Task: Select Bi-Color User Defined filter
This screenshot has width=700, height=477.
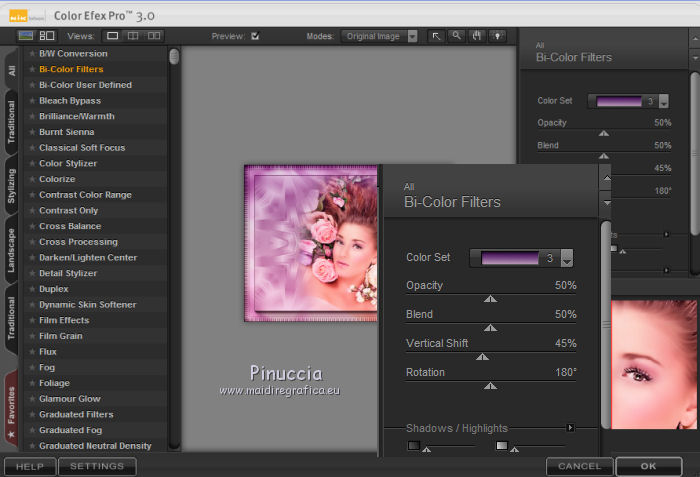Action: point(85,85)
